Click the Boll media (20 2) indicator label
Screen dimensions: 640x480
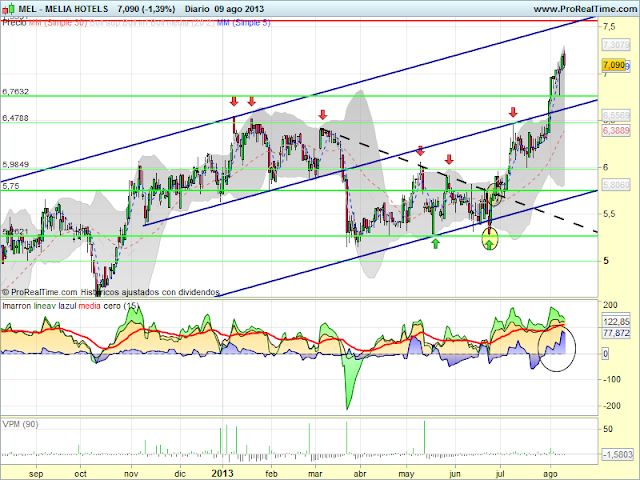pyautogui.click(x=182, y=23)
